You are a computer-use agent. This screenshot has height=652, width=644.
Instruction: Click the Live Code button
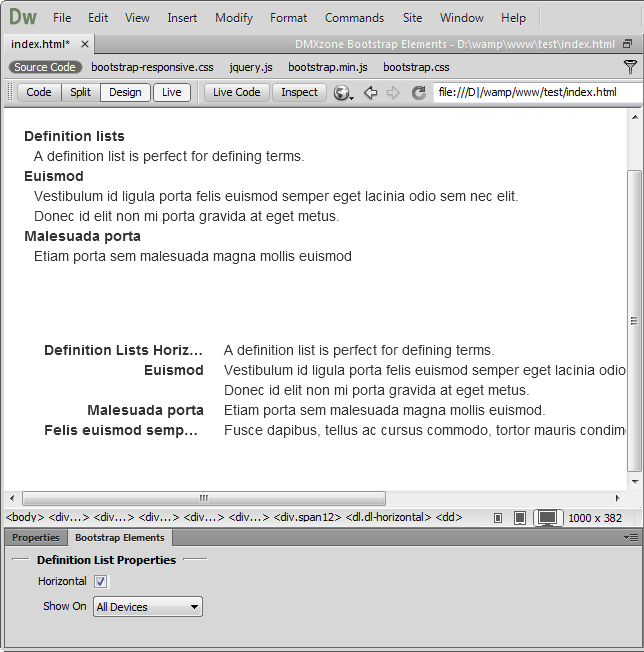click(x=237, y=92)
